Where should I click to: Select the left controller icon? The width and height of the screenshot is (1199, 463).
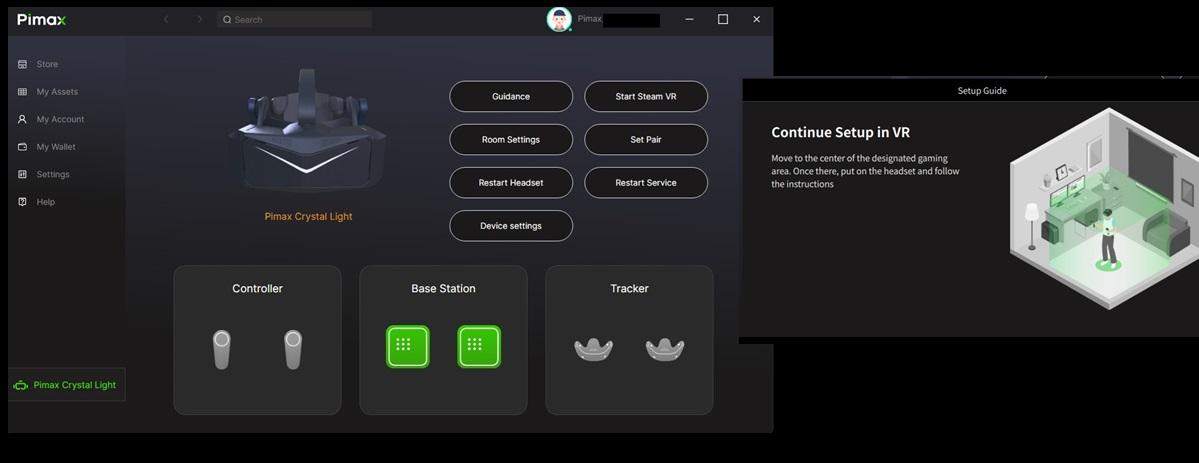[222, 350]
